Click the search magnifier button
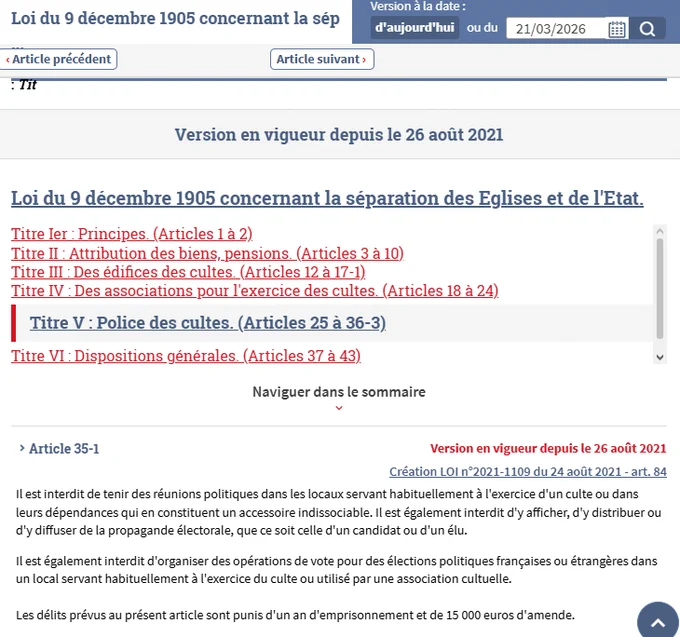Viewport: 680px width, 637px height. click(647, 29)
